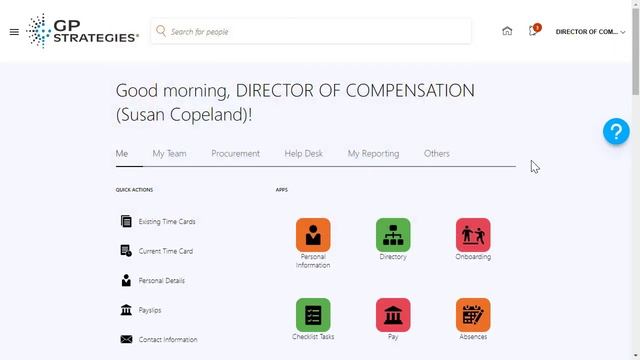Click the Personal Details person icon

pyautogui.click(x=126, y=280)
